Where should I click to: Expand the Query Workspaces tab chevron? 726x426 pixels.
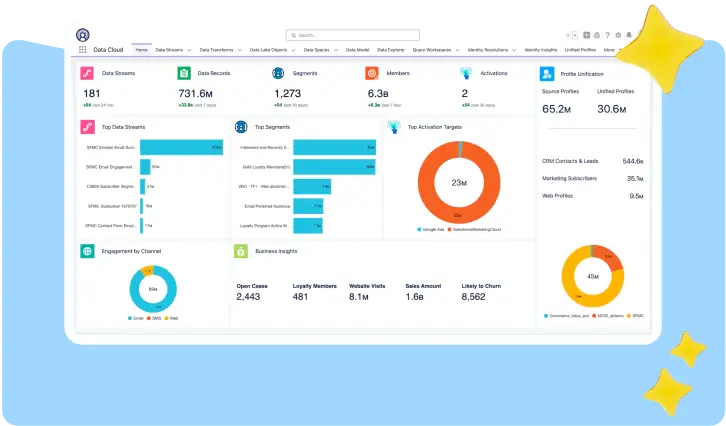(457, 50)
